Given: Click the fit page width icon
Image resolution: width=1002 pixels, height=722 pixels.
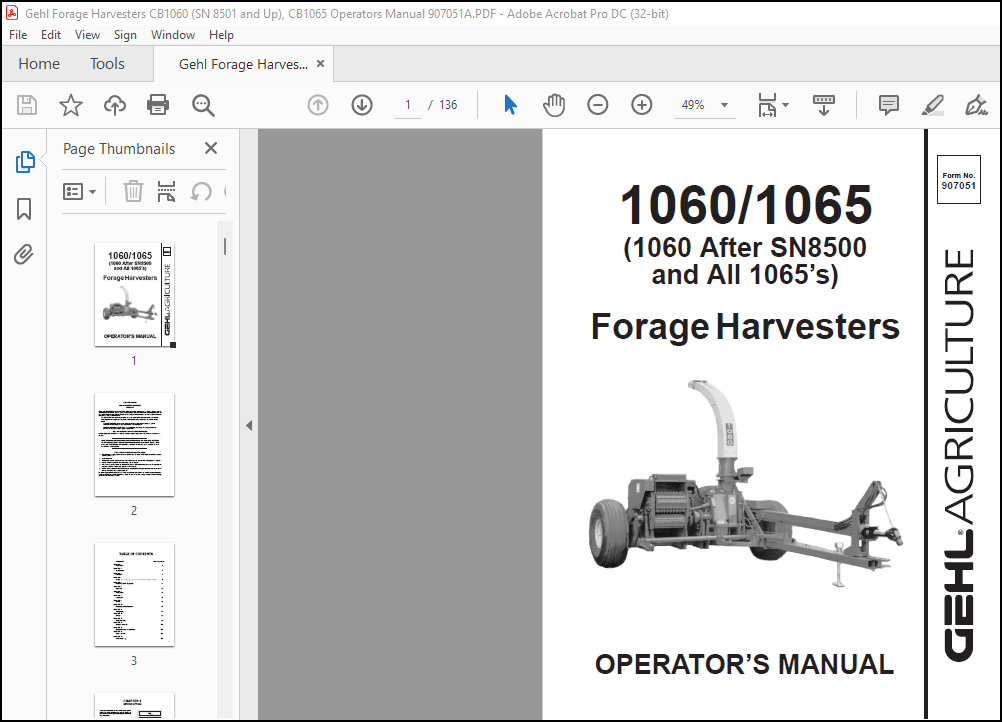Looking at the screenshot, I should point(767,105).
